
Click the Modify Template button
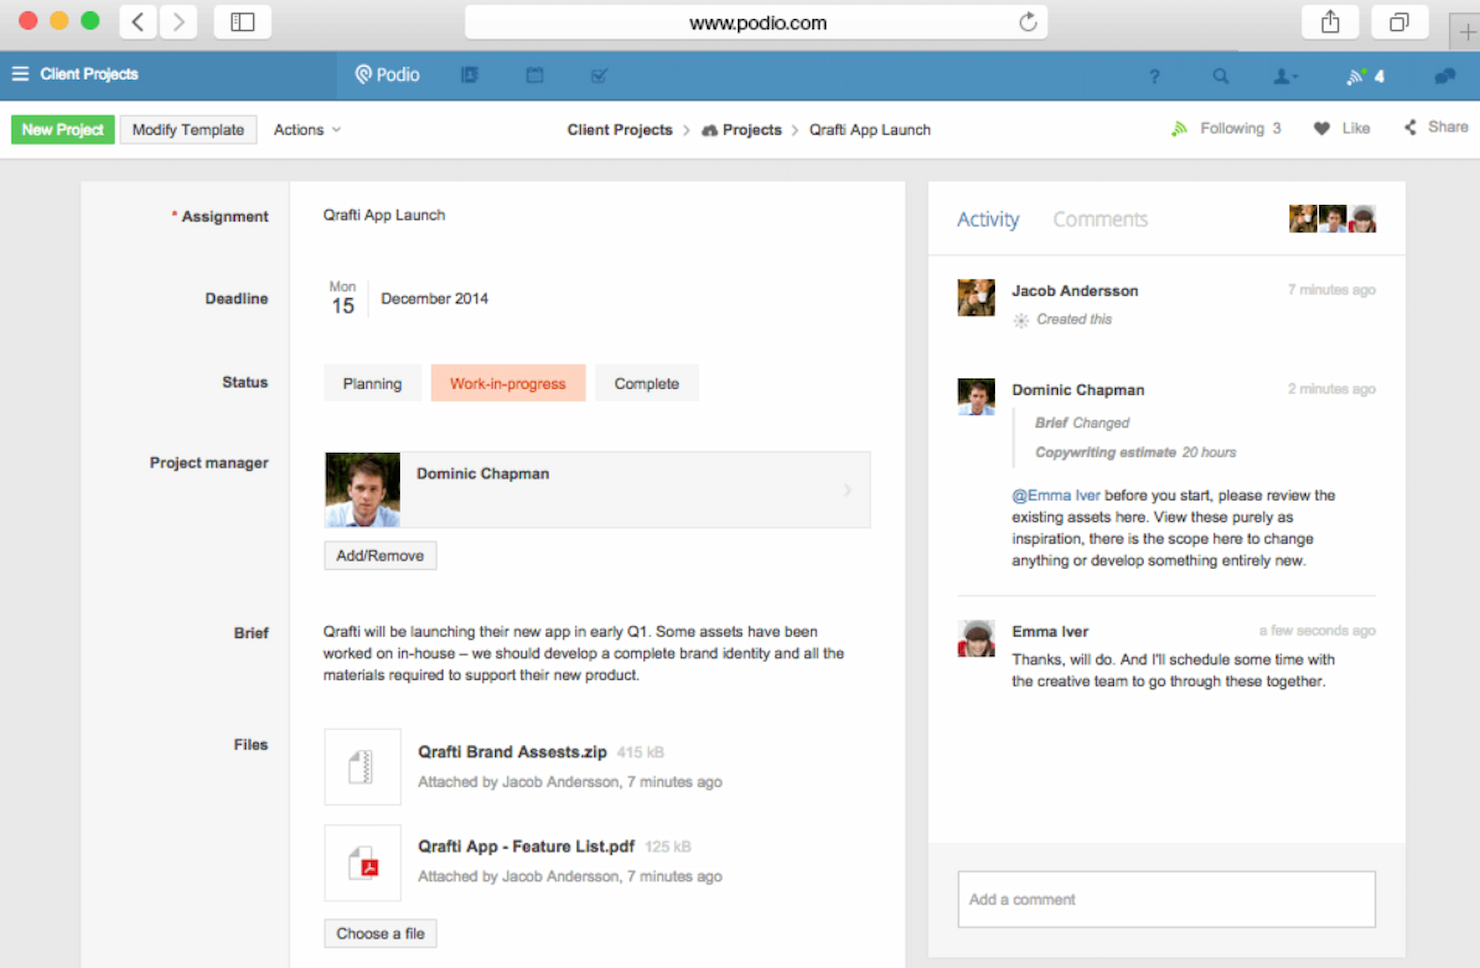(188, 129)
